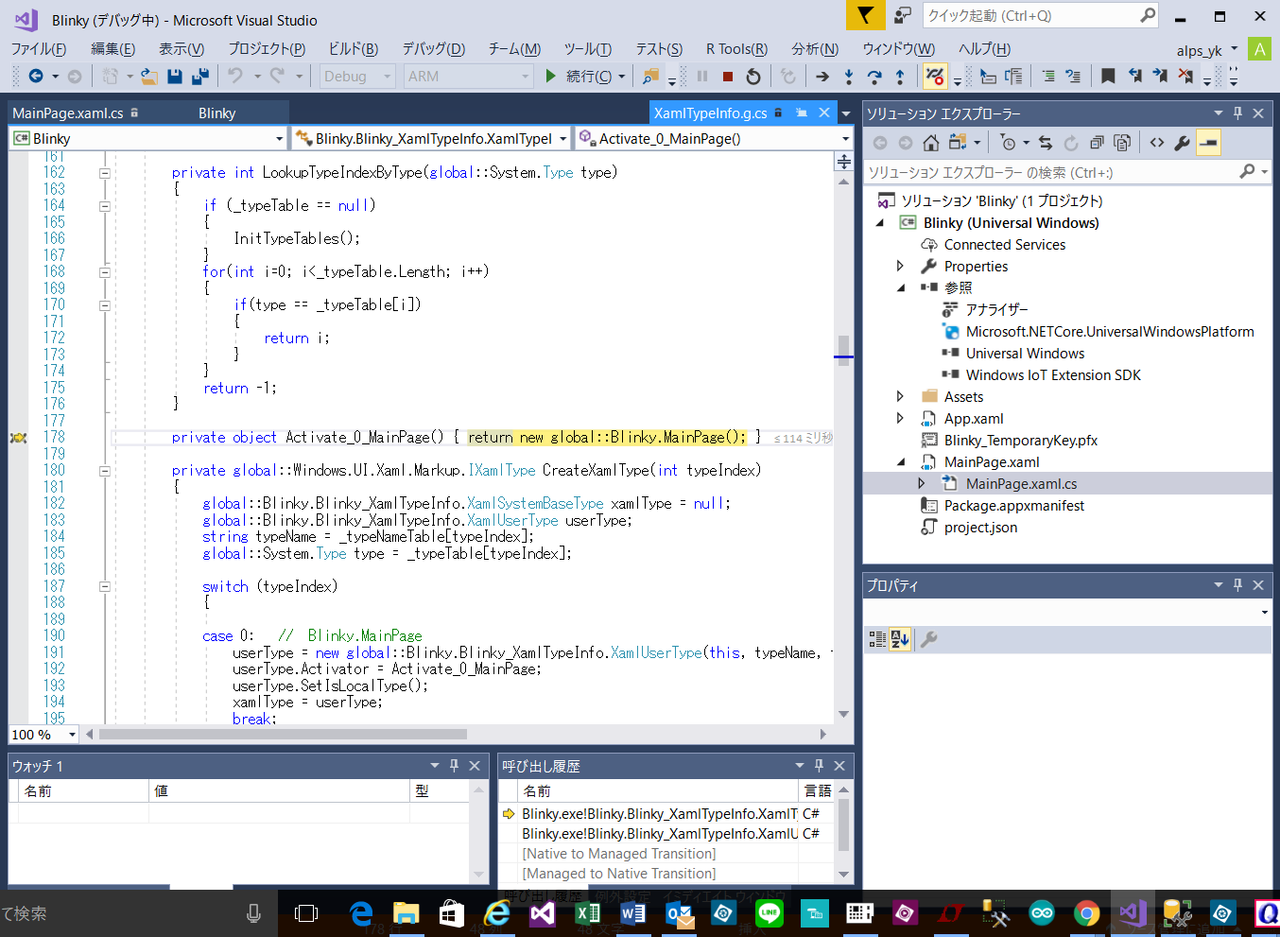Open Excel from the Windows taskbar
The height and width of the screenshot is (937, 1280).
[x=586, y=913]
